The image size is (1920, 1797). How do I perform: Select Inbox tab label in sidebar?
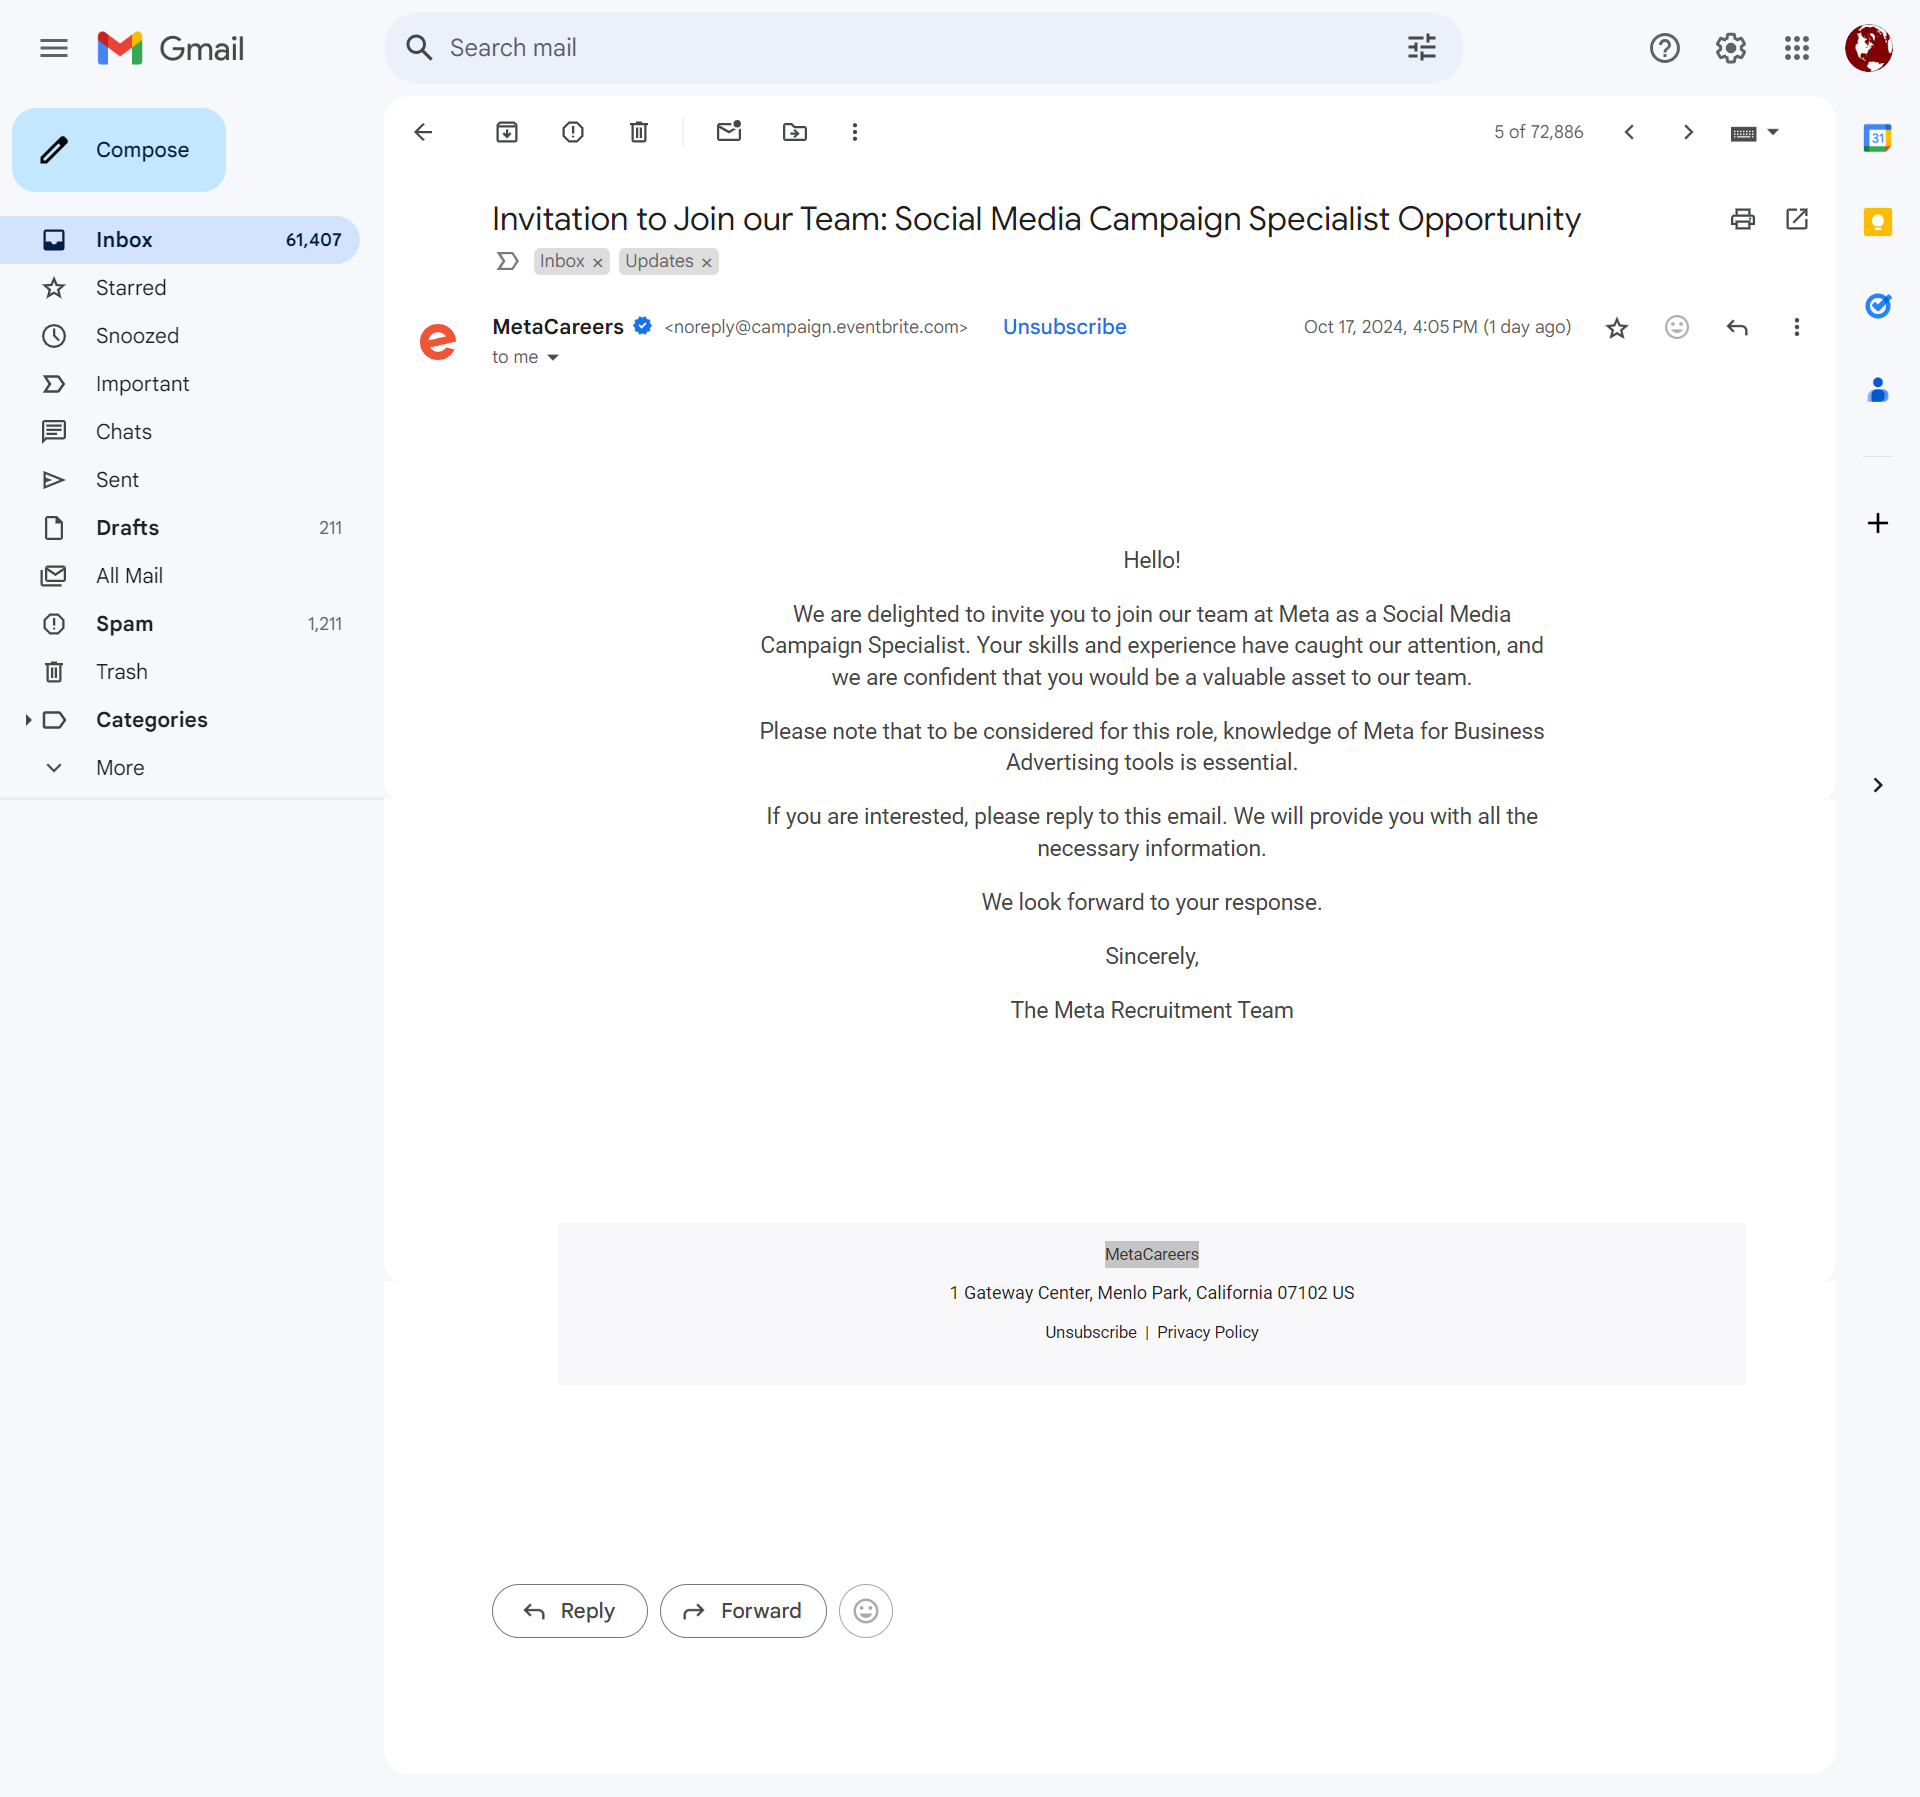click(x=123, y=238)
